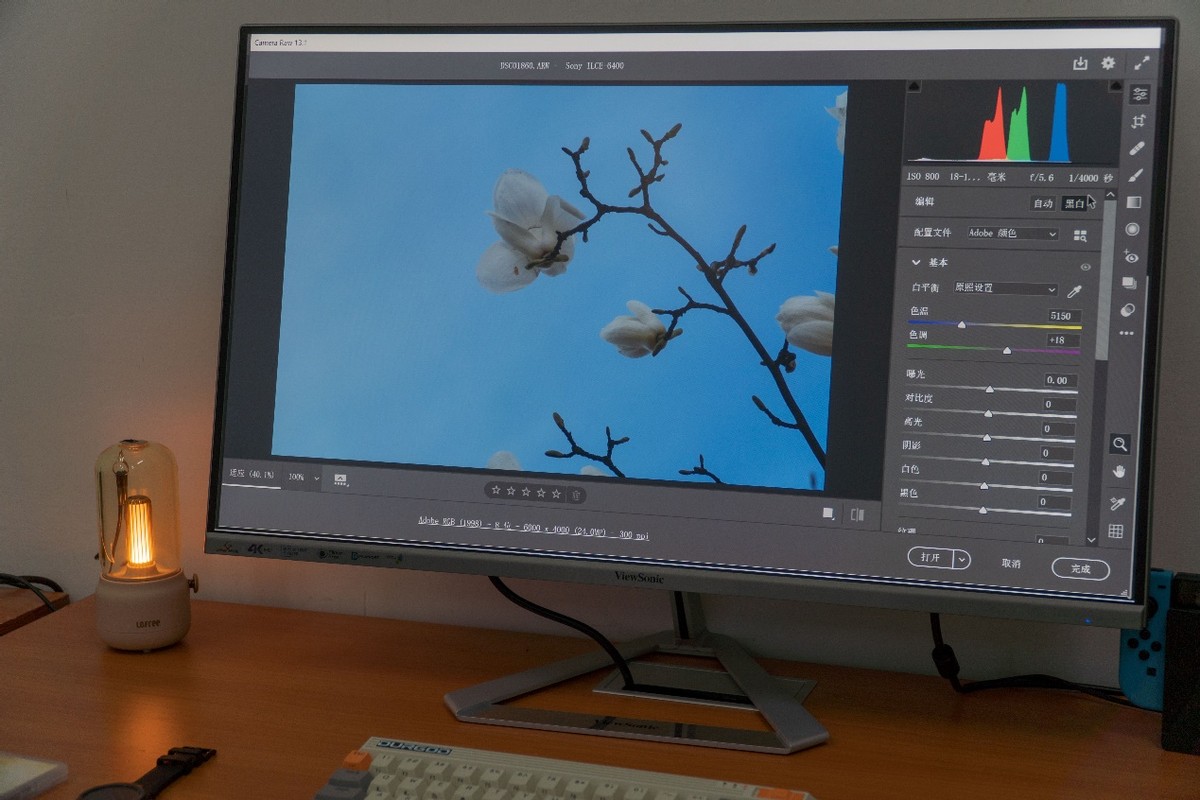Pick the white balance eyedropper tool
Image resolution: width=1200 pixels, height=800 pixels.
tap(1075, 291)
